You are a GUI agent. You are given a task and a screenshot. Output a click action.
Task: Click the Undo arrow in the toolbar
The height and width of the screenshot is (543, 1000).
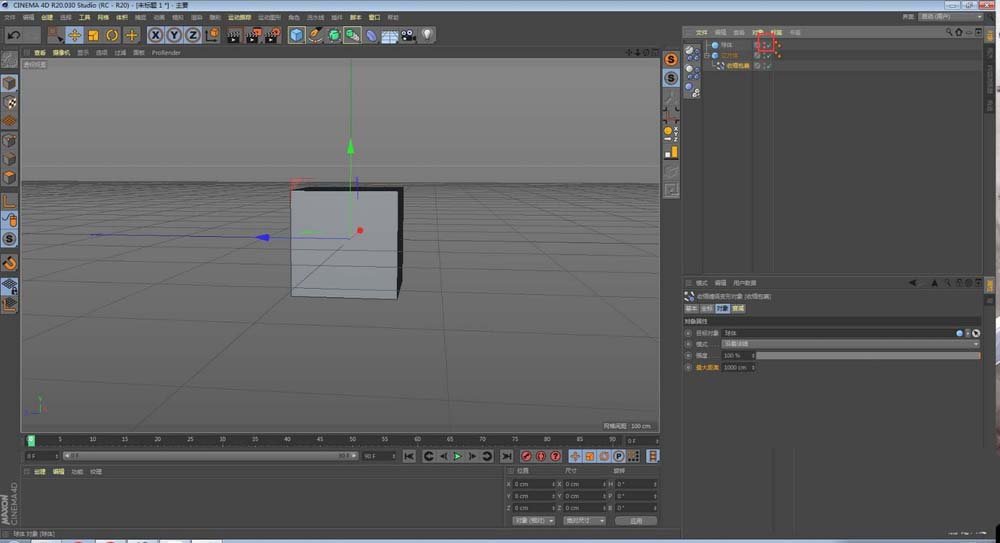click(14, 35)
